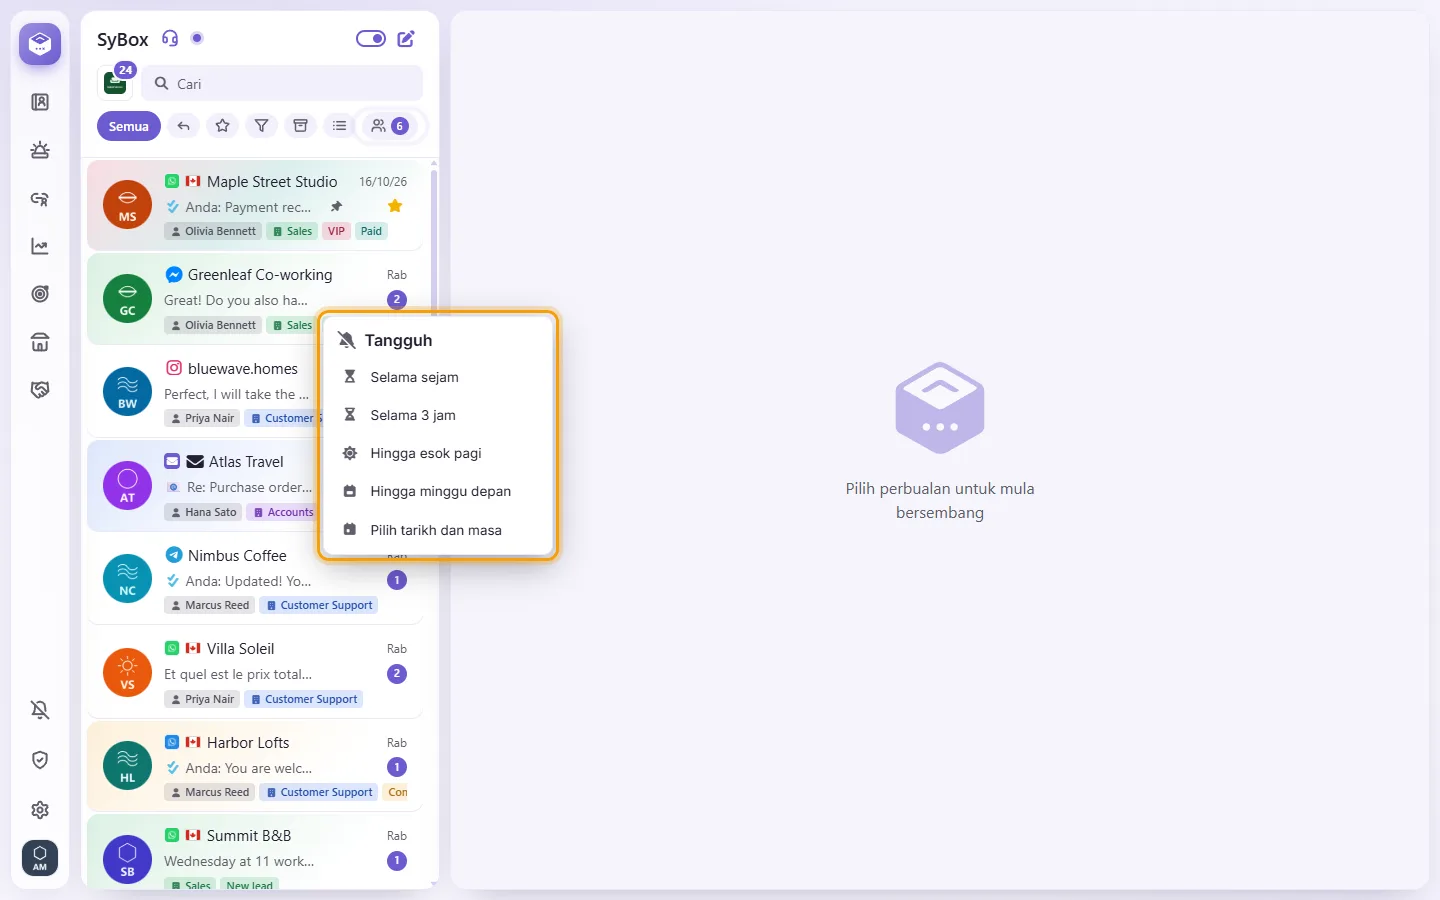Click the headset icon next to SyBox
Viewport: 1440px width, 900px height.
click(x=170, y=39)
